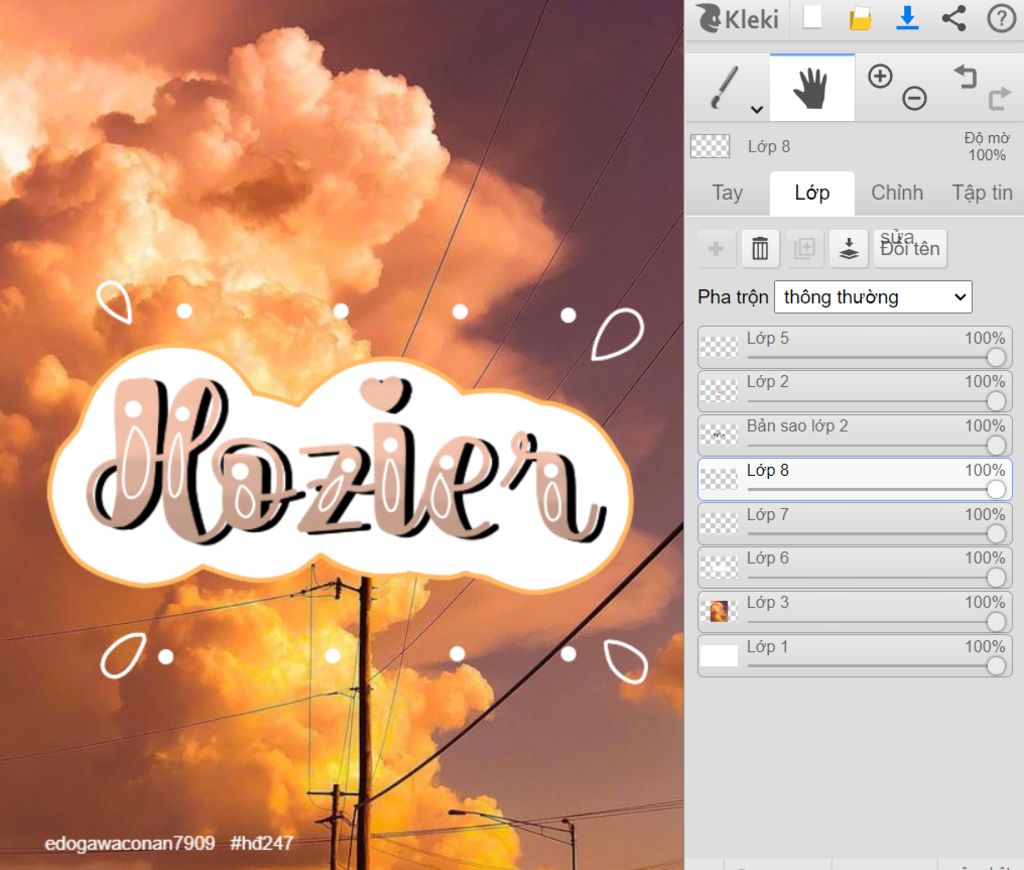Image resolution: width=1024 pixels, height=870 pixels.
Task: Undo the last action
Action: [x=965, y=76]
